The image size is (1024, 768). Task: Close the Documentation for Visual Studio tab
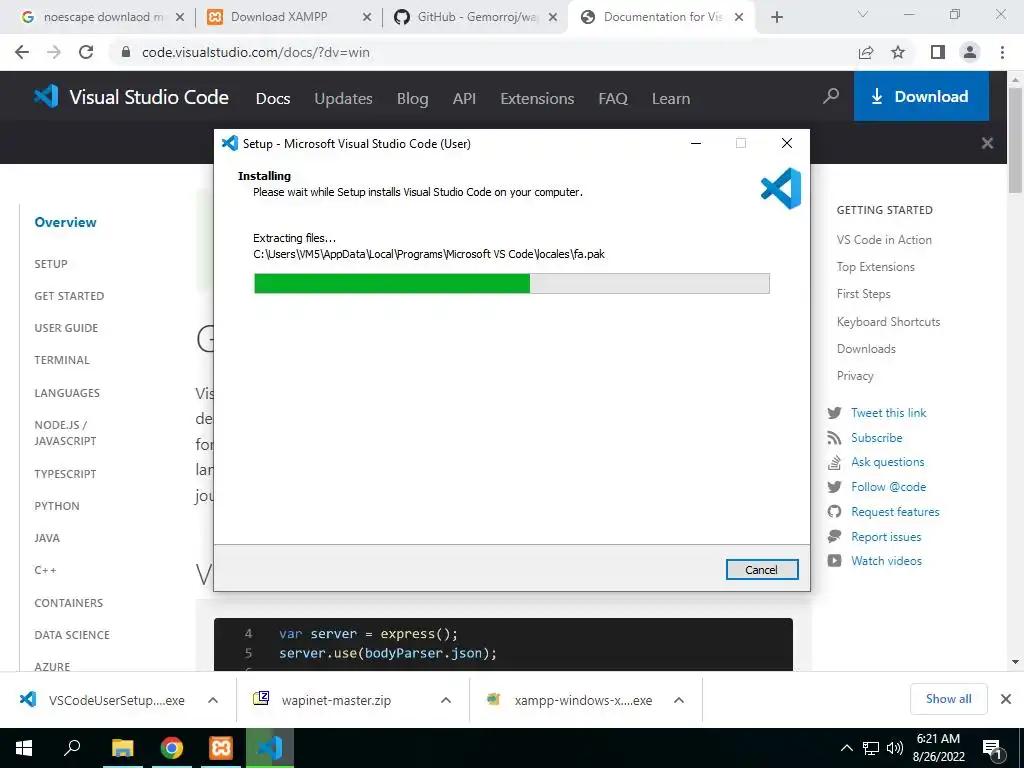[x=739, y=17]
